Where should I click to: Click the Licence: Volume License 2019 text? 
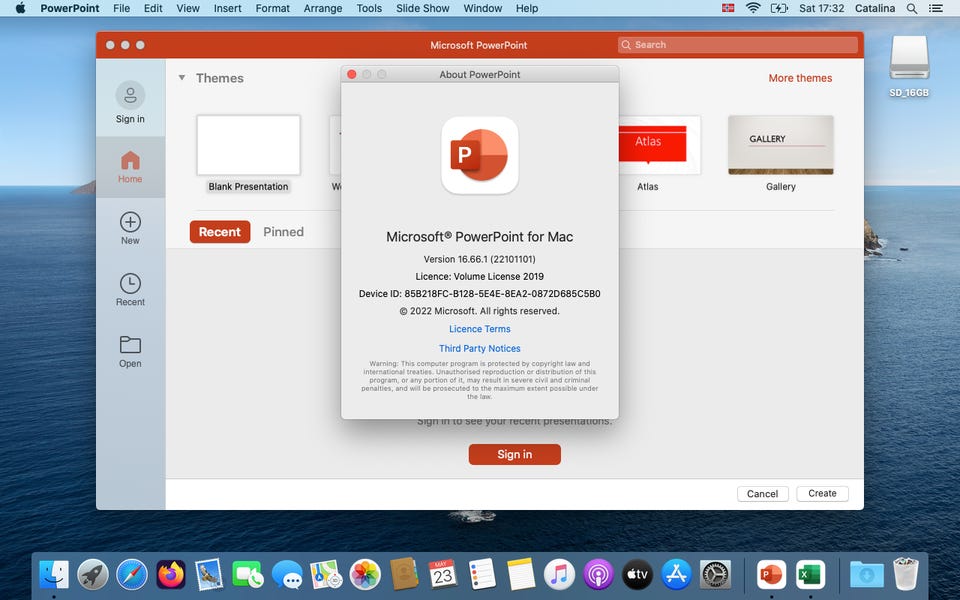(x=479, y=276)
